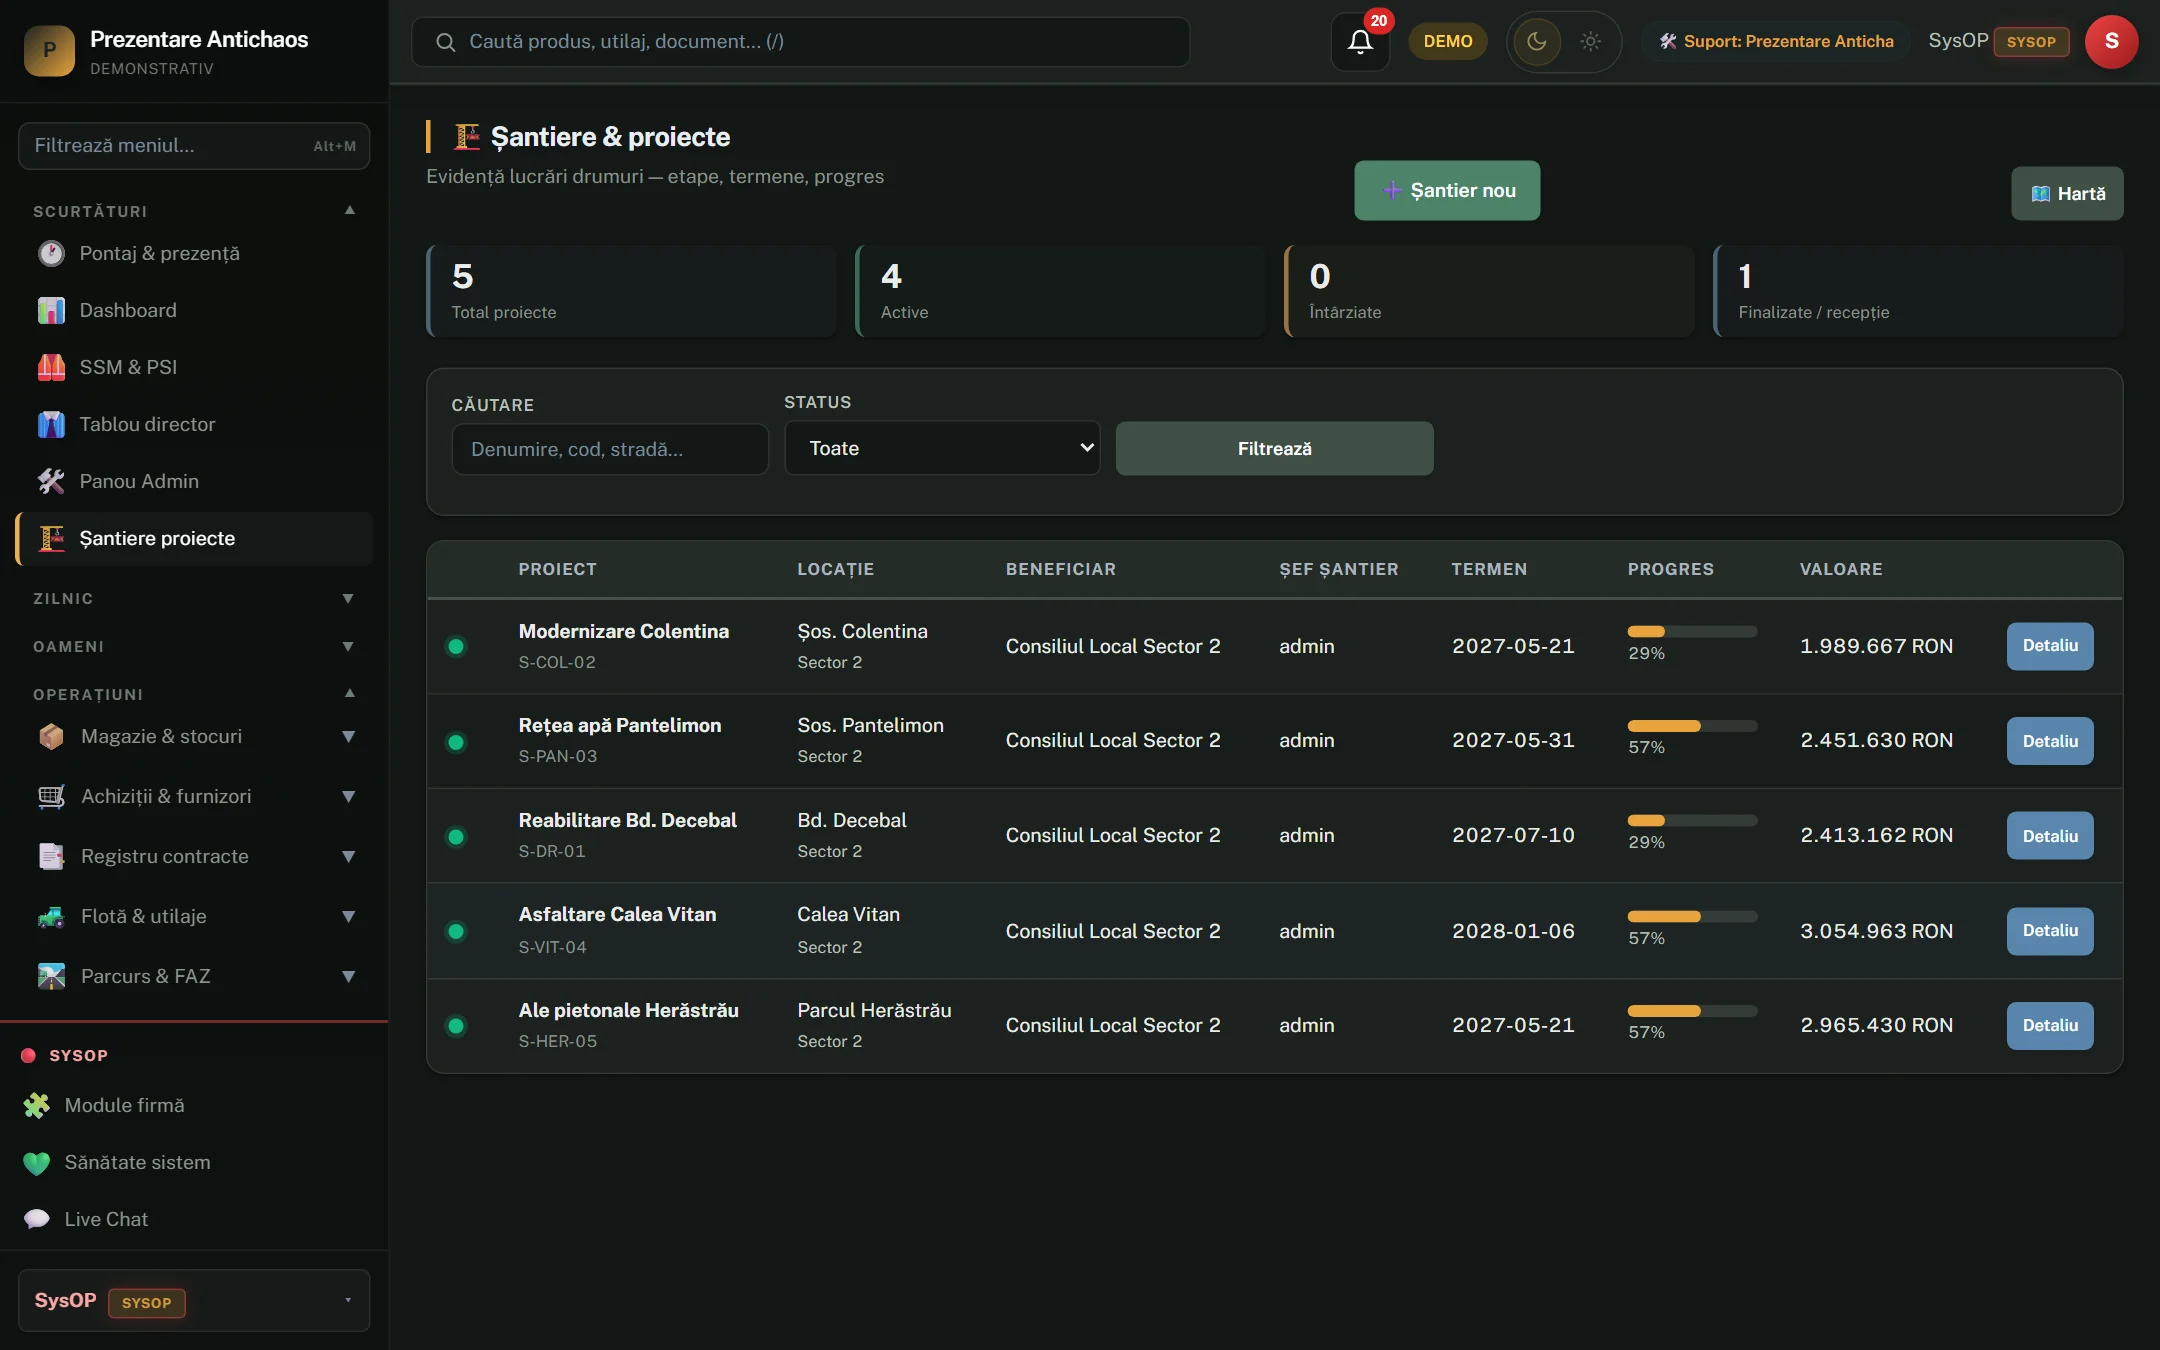Expand the Registru contracte submenu arrow
This screenshot has width=2160, height=1350.
tap(348, 857)
